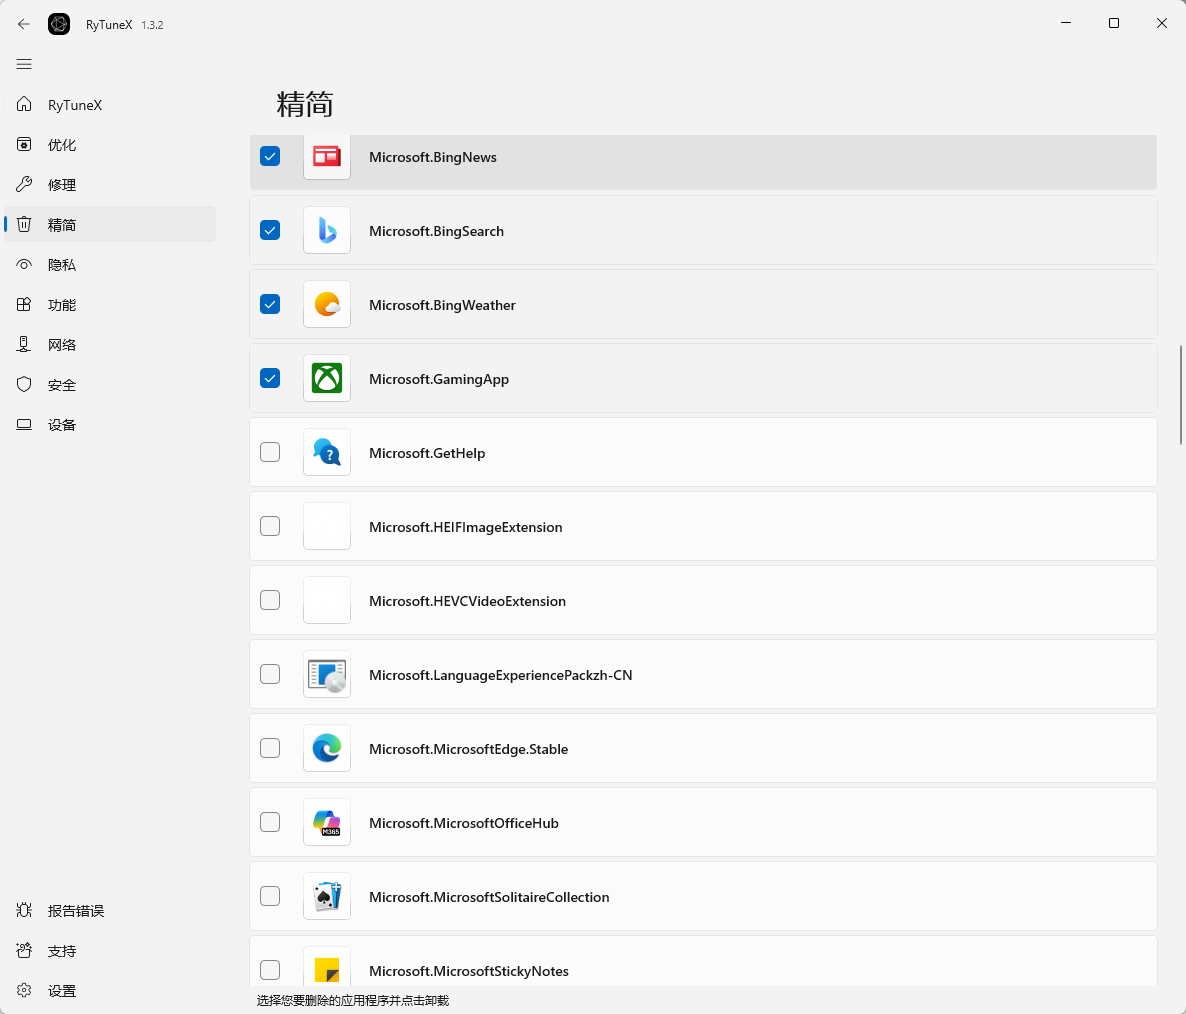Check the Microsoft.GetHelp checkbox
The width and height of the screenshot is (1186, 1014).
pos(270,452)
